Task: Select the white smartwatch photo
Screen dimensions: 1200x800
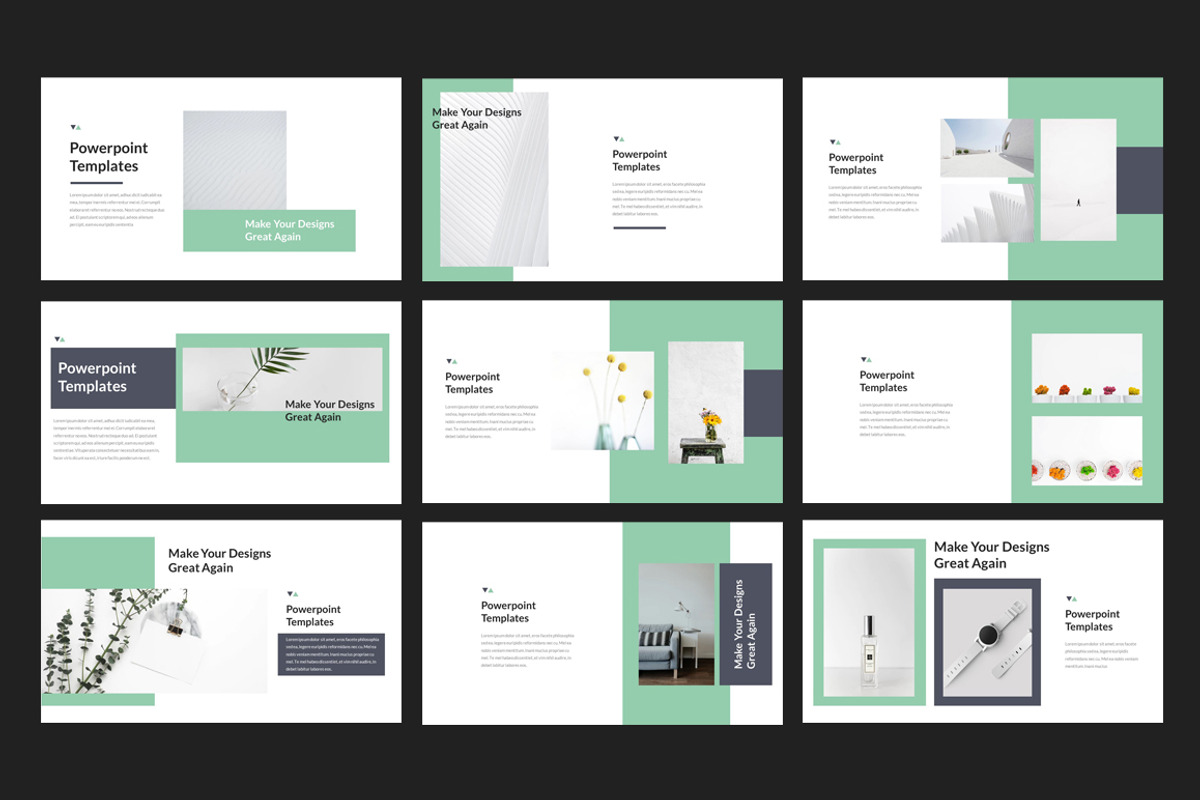Action: pos(987,640)
